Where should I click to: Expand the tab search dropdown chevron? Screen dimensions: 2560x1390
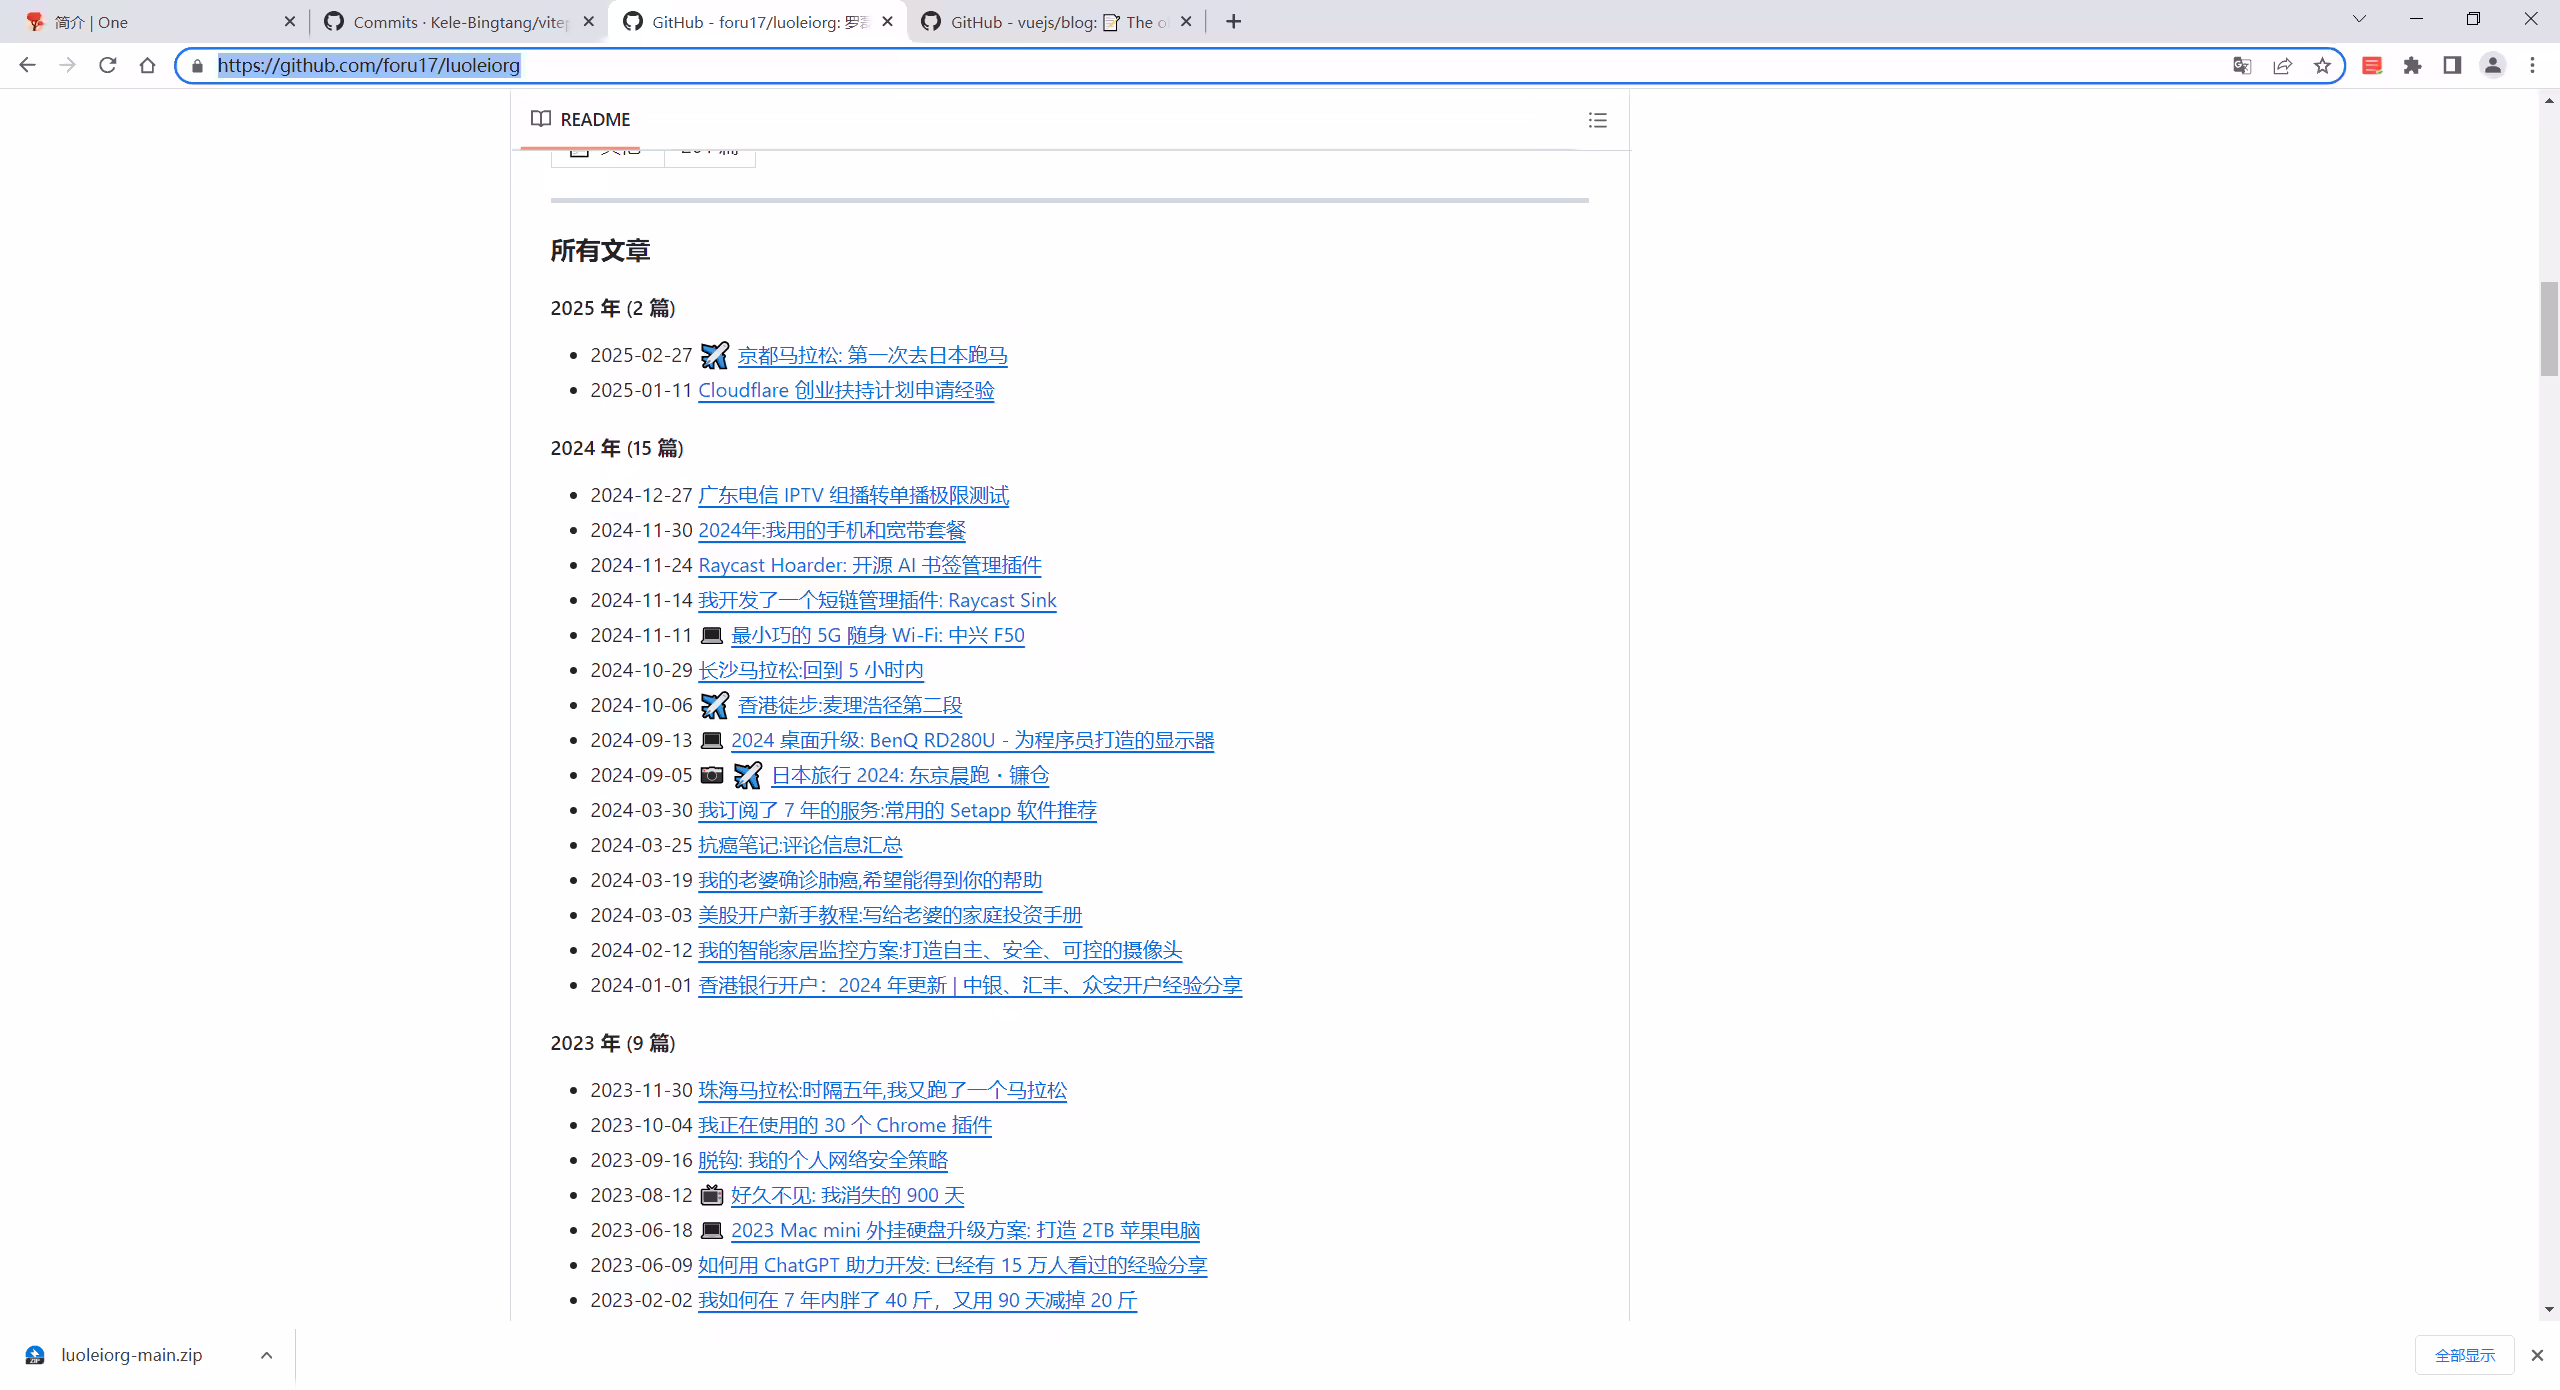click(2359, 19)
